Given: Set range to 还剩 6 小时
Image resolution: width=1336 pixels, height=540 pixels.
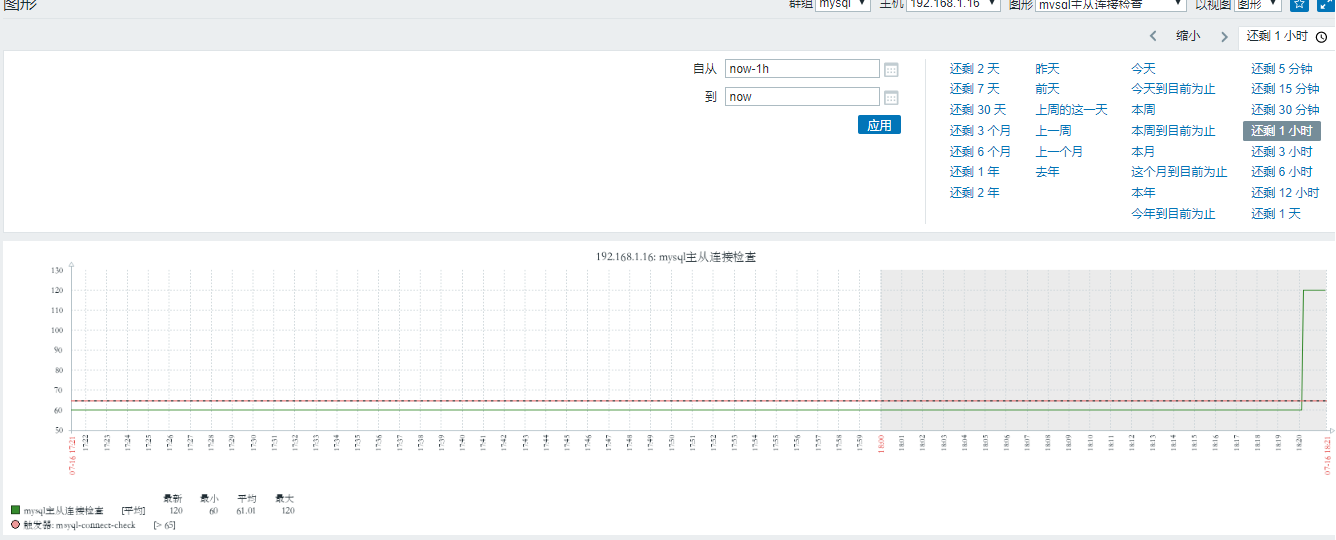Looking at the screenshot, I should 1282,172.
